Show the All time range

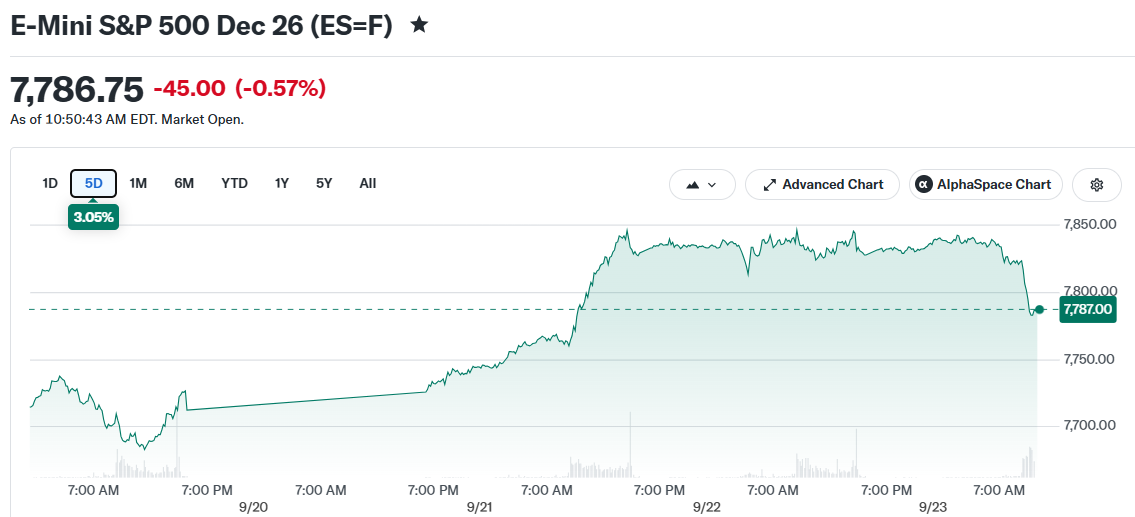coord(368,184)
